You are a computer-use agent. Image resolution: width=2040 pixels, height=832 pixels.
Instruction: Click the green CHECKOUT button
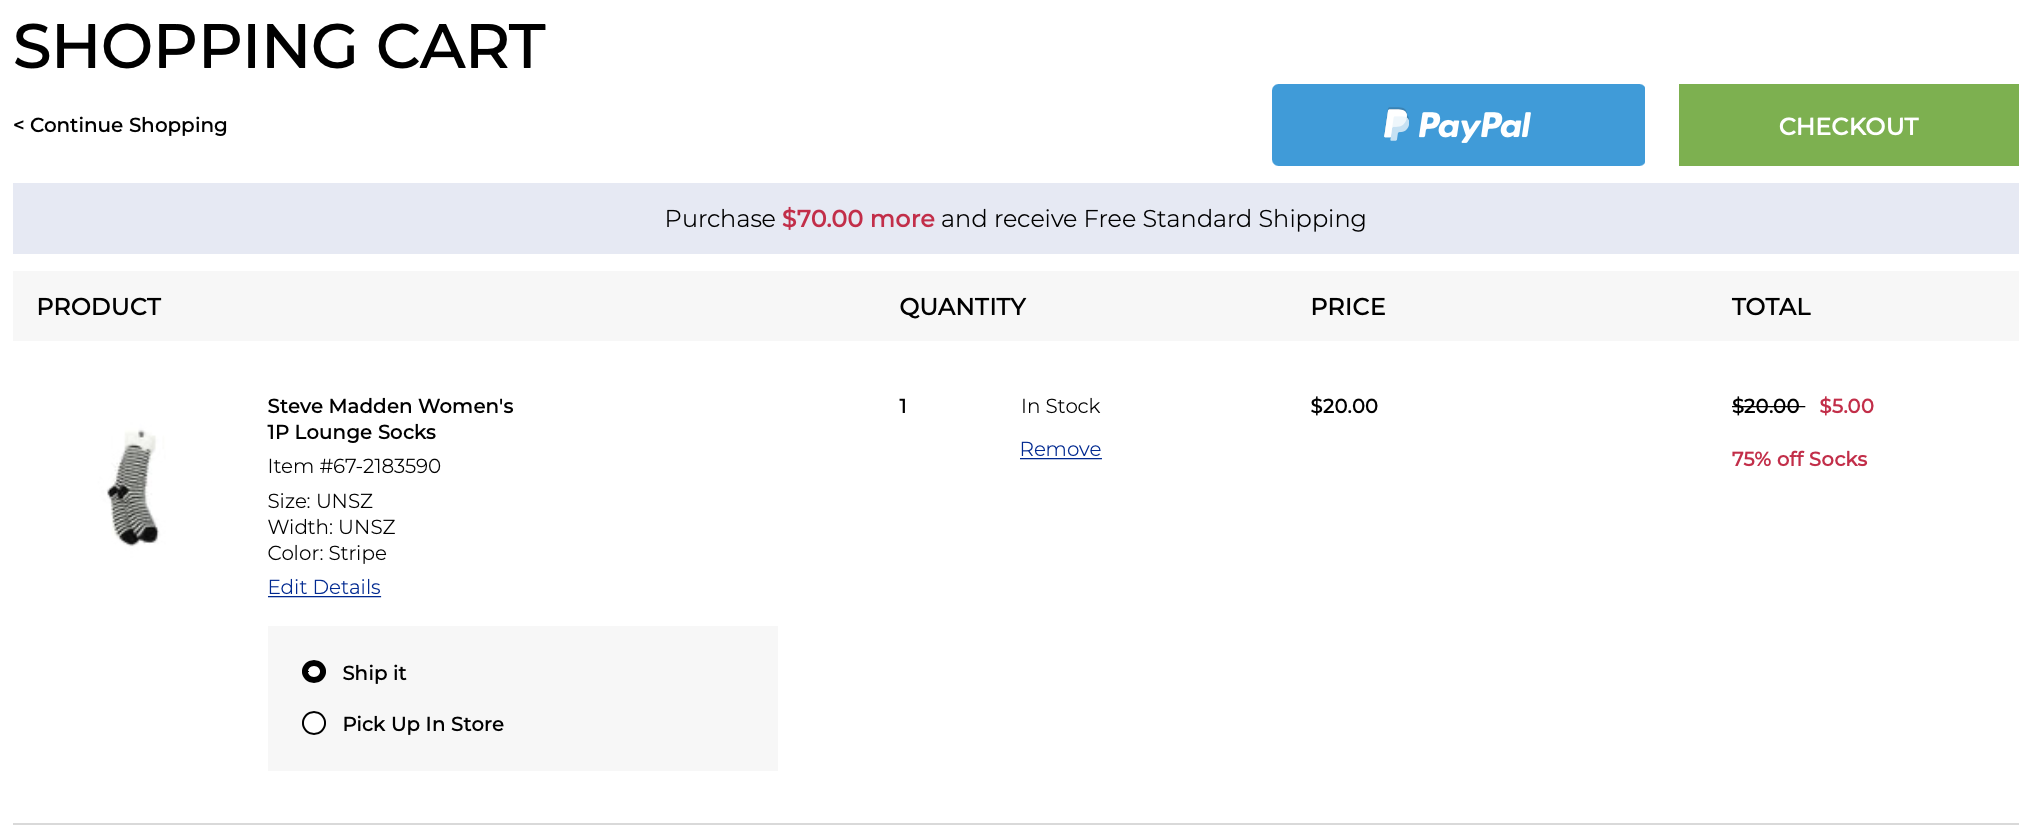(x=1848, y=125)
